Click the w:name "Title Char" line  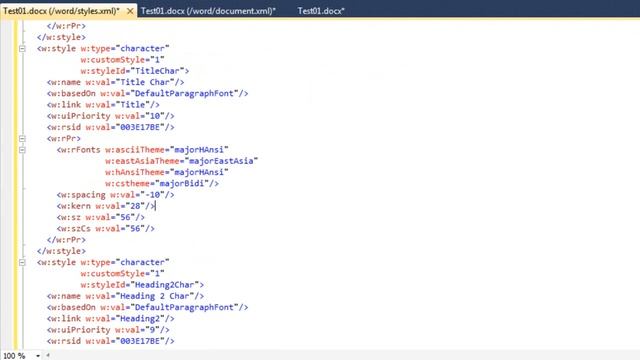click(x=116, y=82)
